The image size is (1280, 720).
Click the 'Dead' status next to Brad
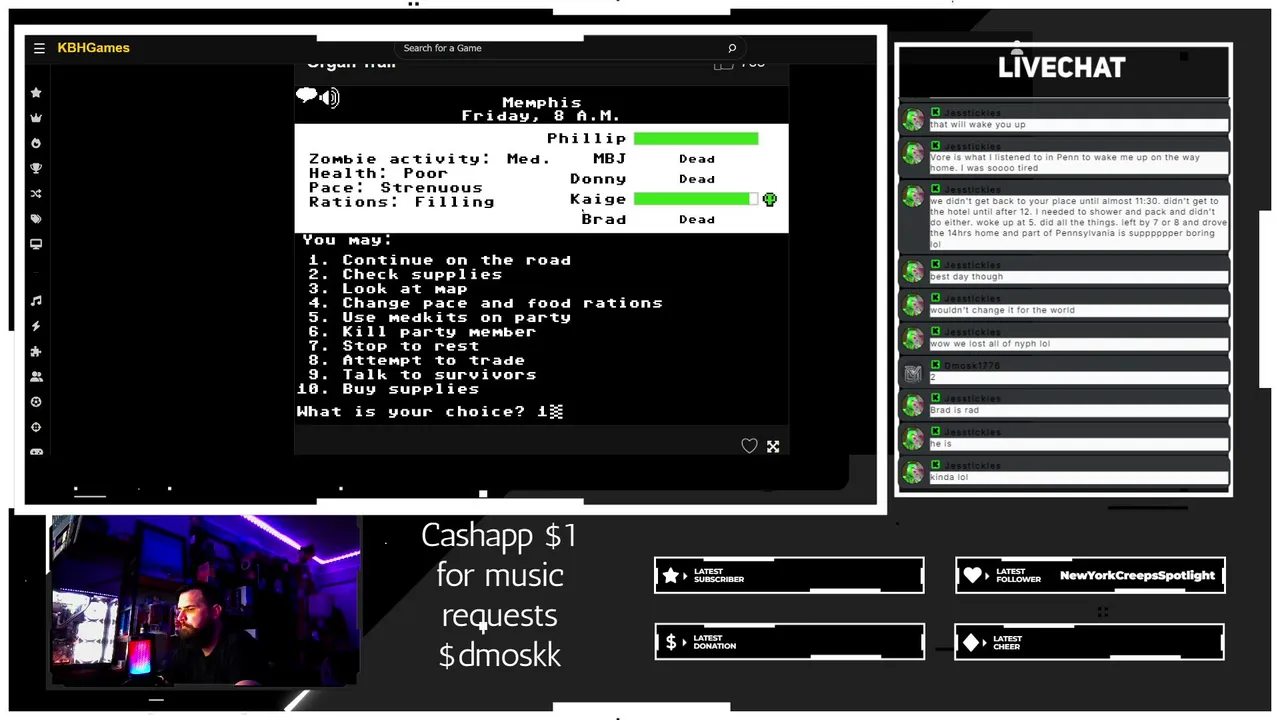tap(697, 219)
